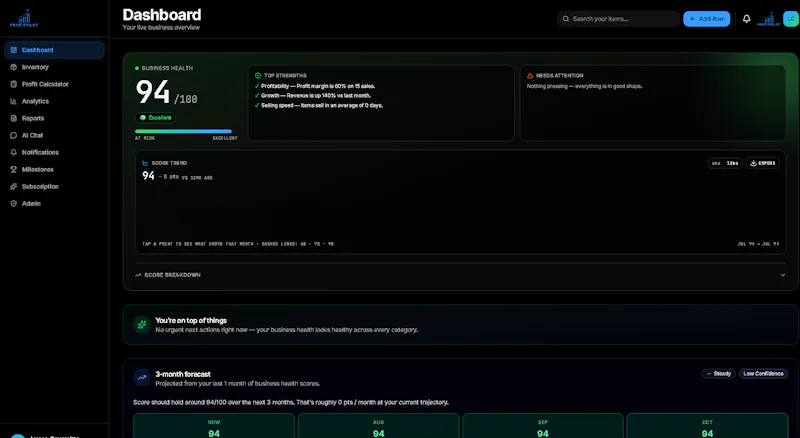Image resolution: width=800 pixels, height=438 pixels.
Task: Open the Subscription sidebar page
Action: point(54,186)
